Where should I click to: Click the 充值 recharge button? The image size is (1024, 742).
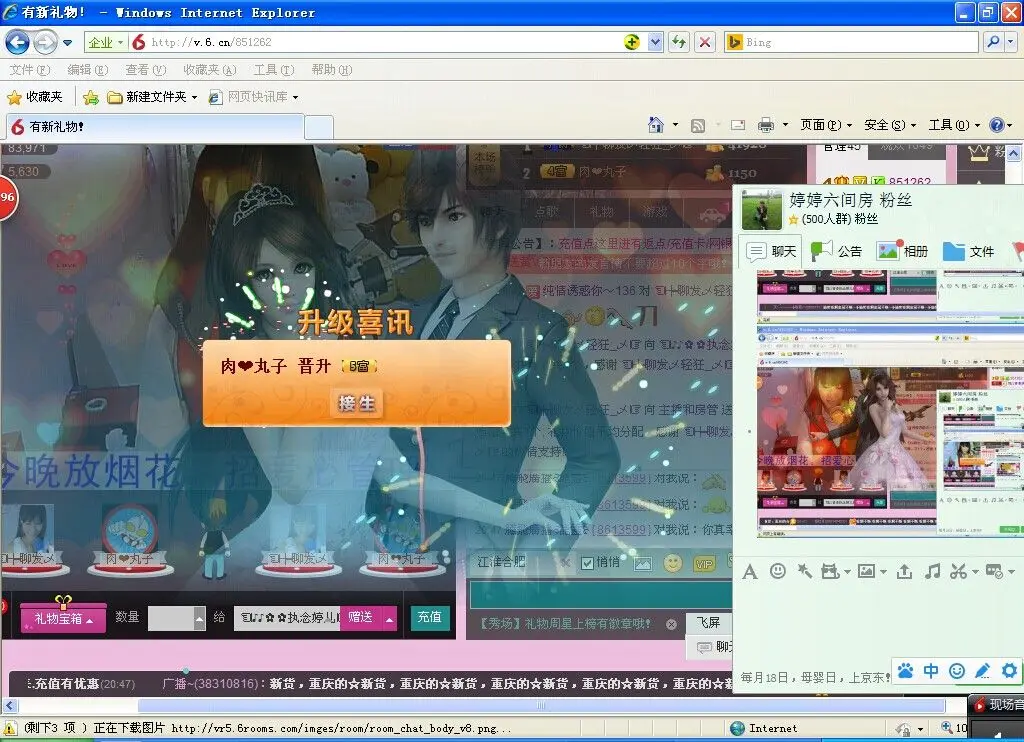[x=430, y=617]
